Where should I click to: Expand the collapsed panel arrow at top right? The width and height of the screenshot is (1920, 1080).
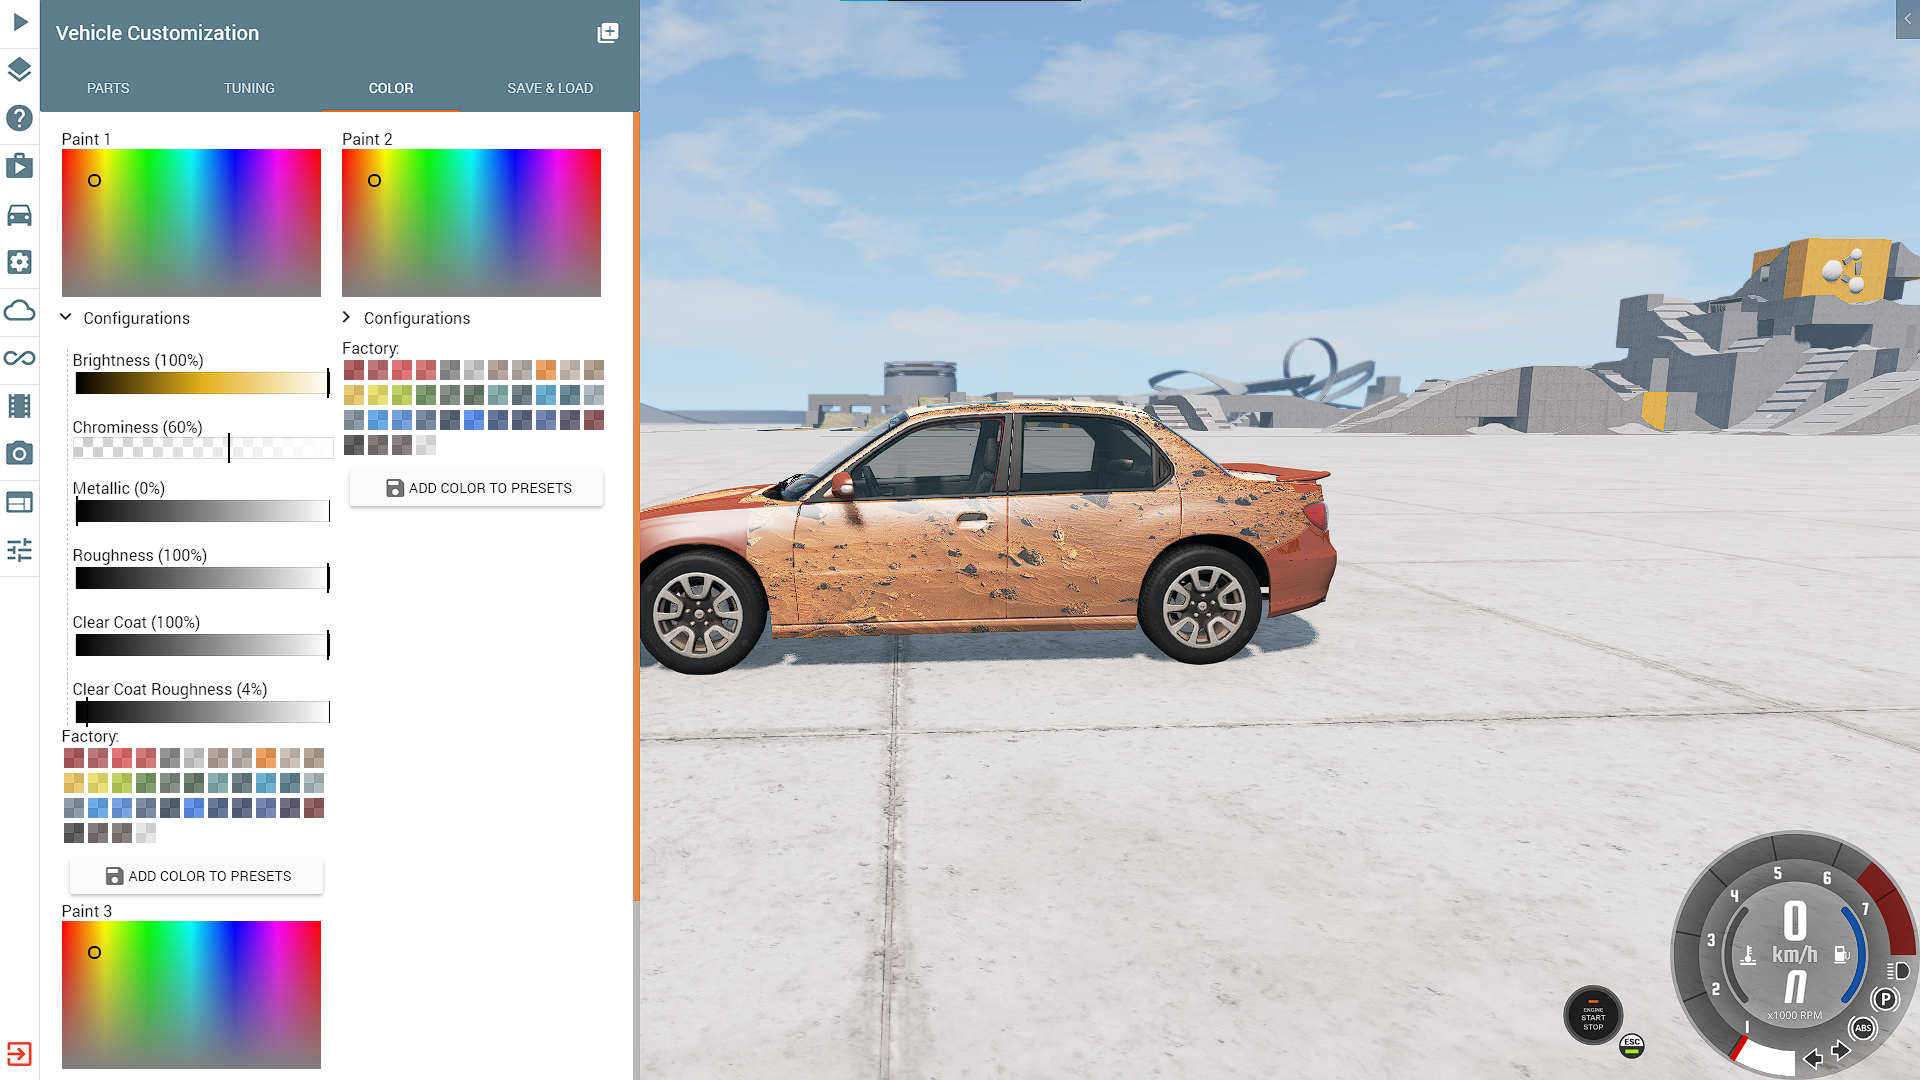[x=1907, y=19]
